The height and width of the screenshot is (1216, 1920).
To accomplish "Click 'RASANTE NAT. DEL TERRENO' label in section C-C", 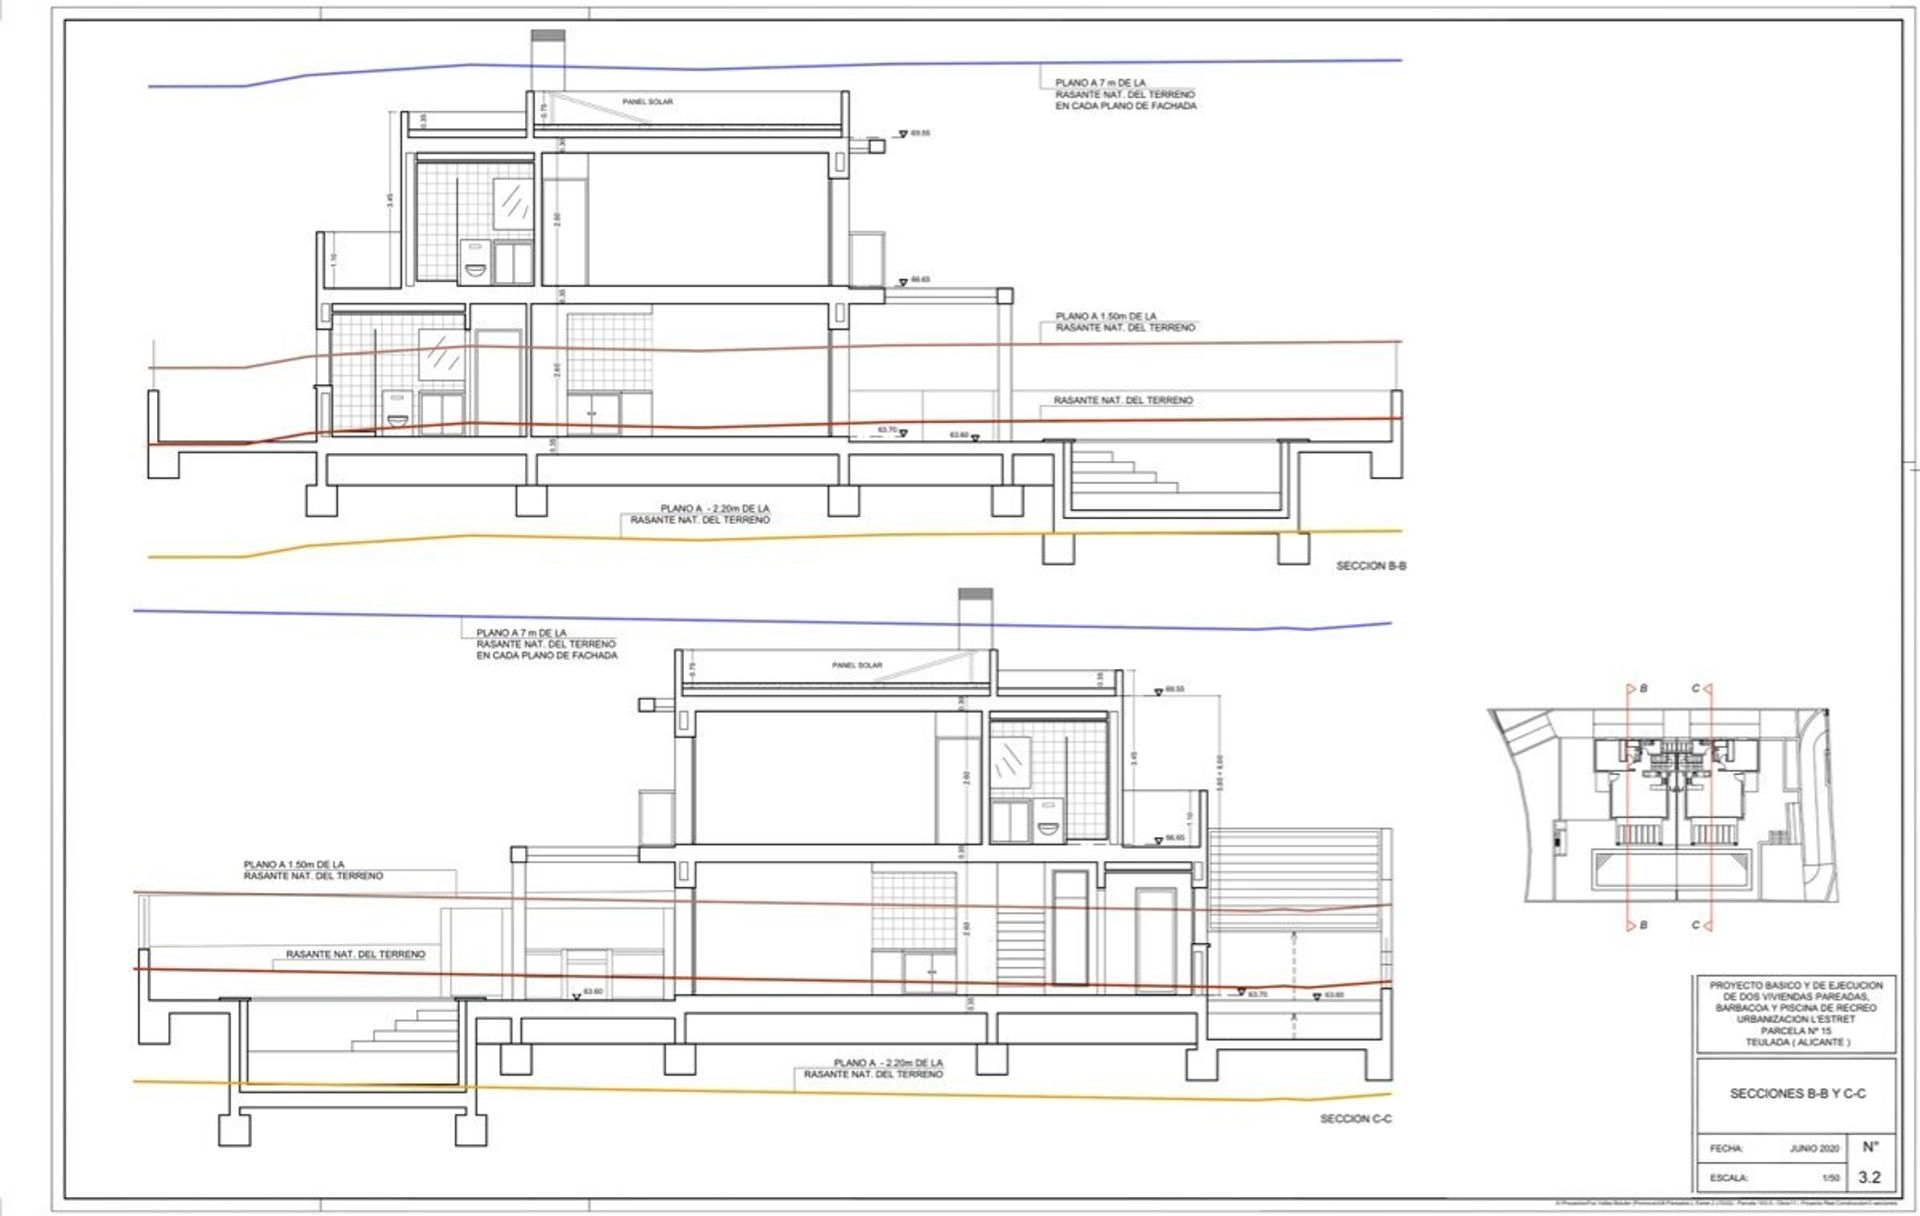I will tap(356, 954).
